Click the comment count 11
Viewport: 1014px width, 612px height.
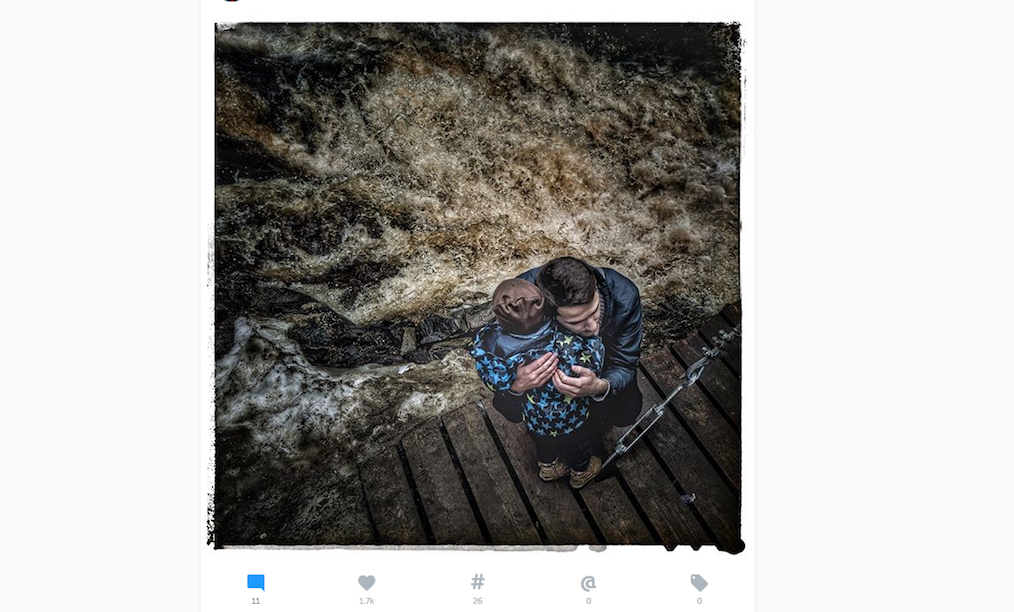click(256, 601)
